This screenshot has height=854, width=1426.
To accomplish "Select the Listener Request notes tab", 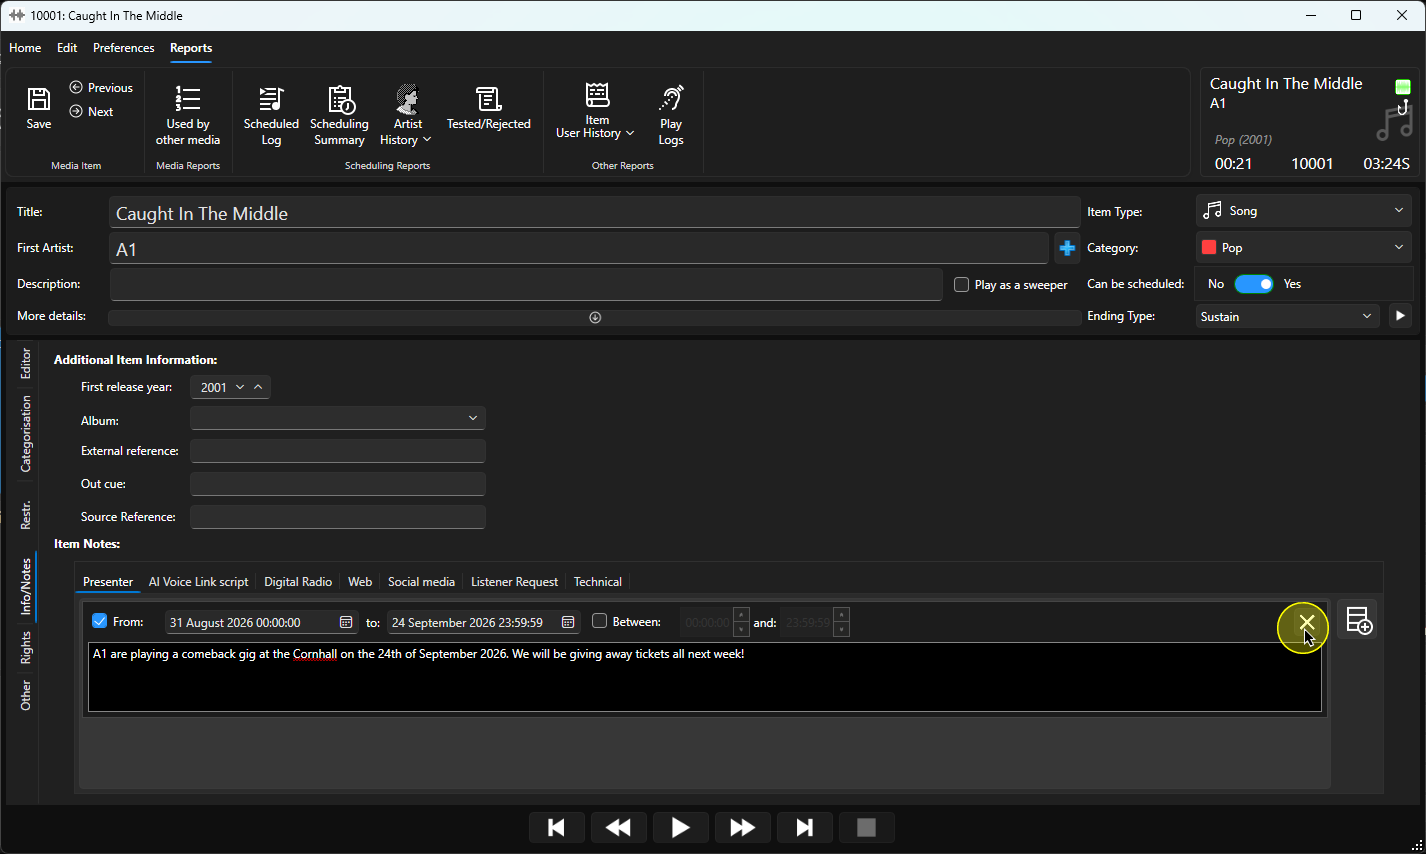I will tap(514, 582).
